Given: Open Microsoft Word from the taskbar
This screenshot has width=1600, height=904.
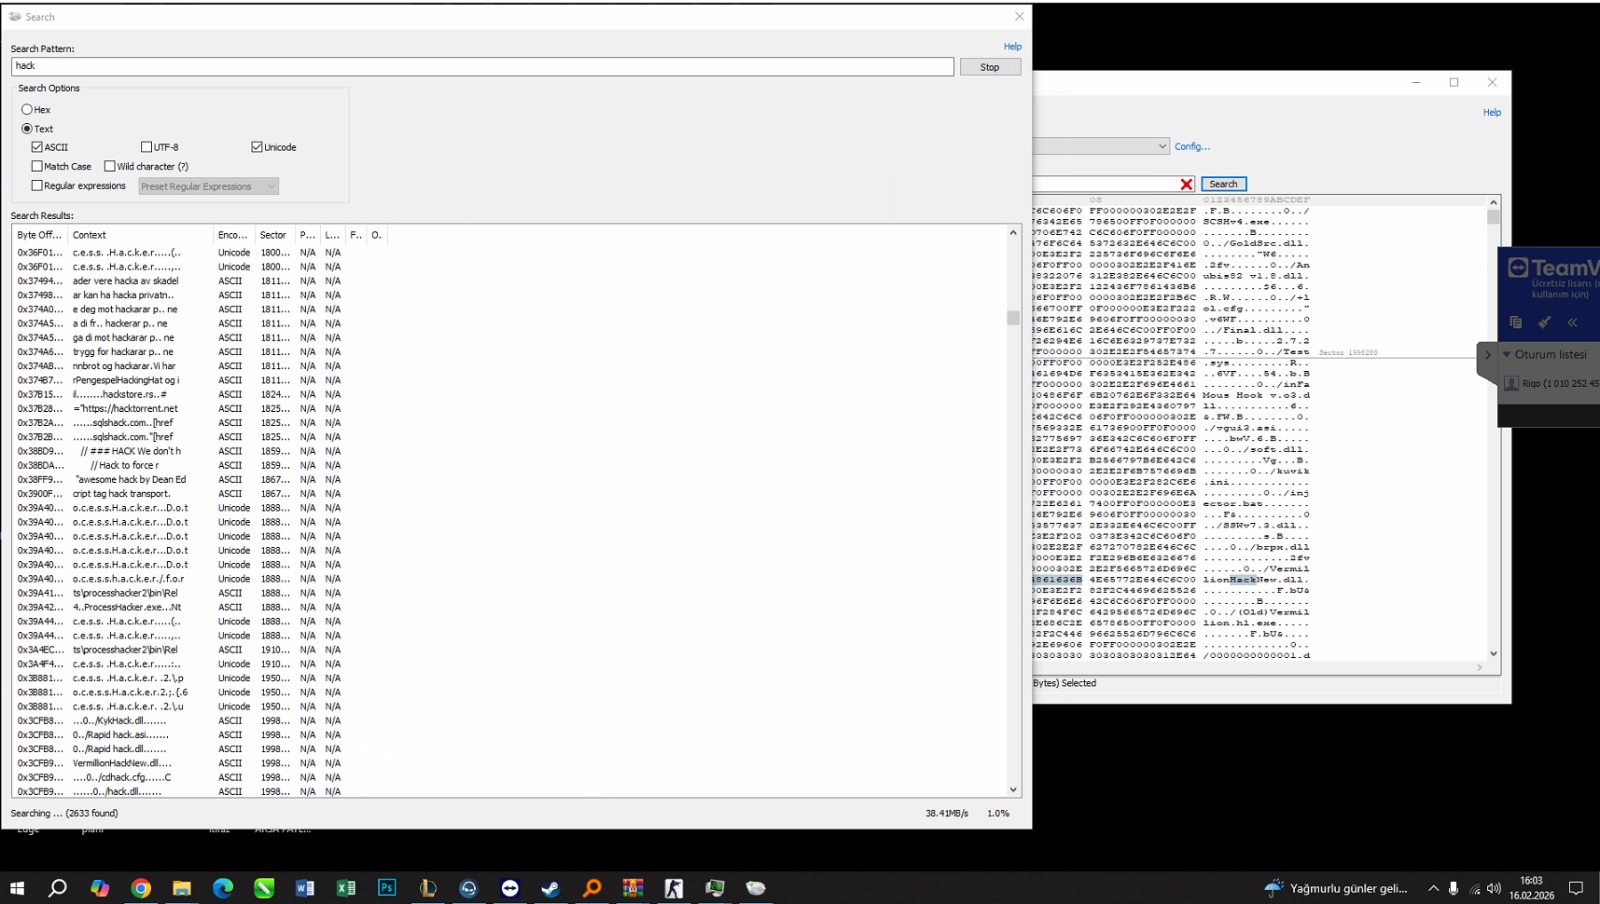Looking at the screenshot, I should click(305, 888).
